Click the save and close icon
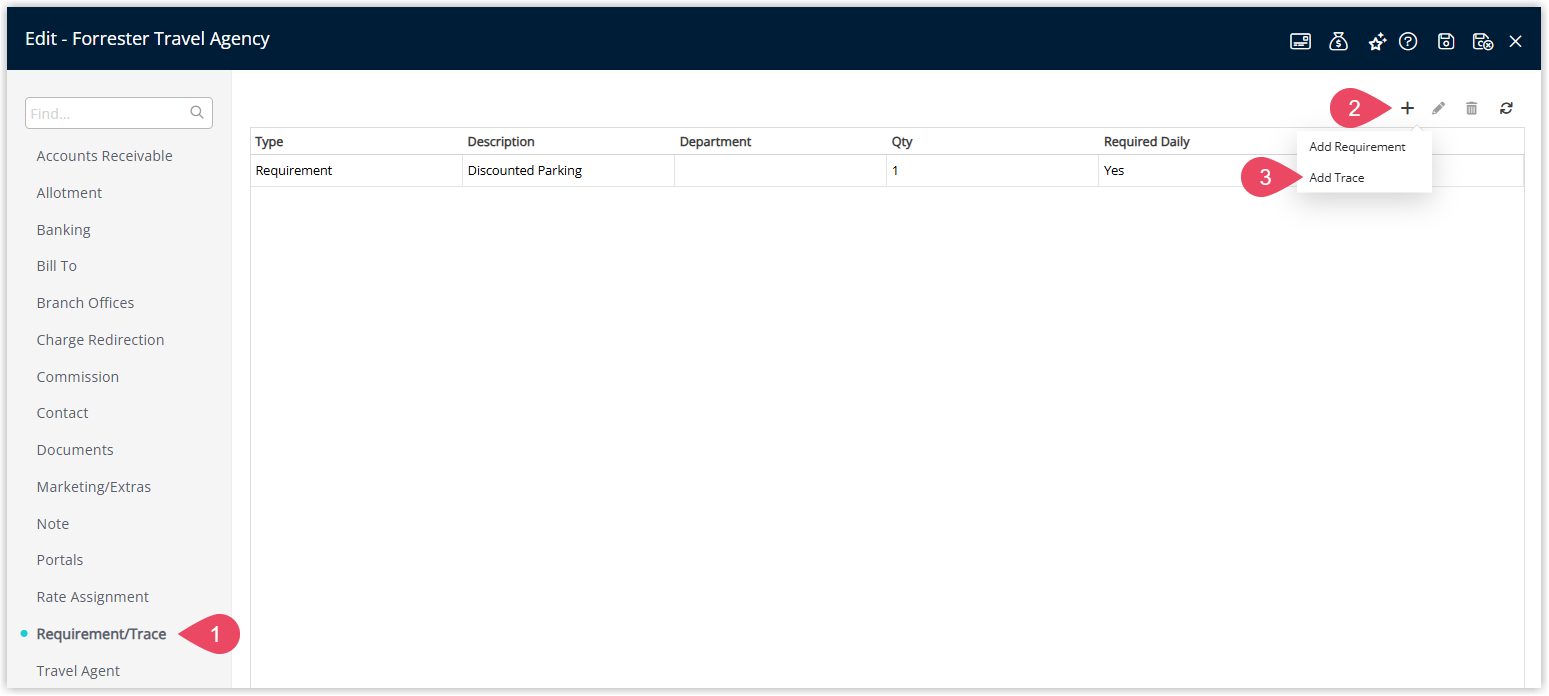 coord(1483,41)
